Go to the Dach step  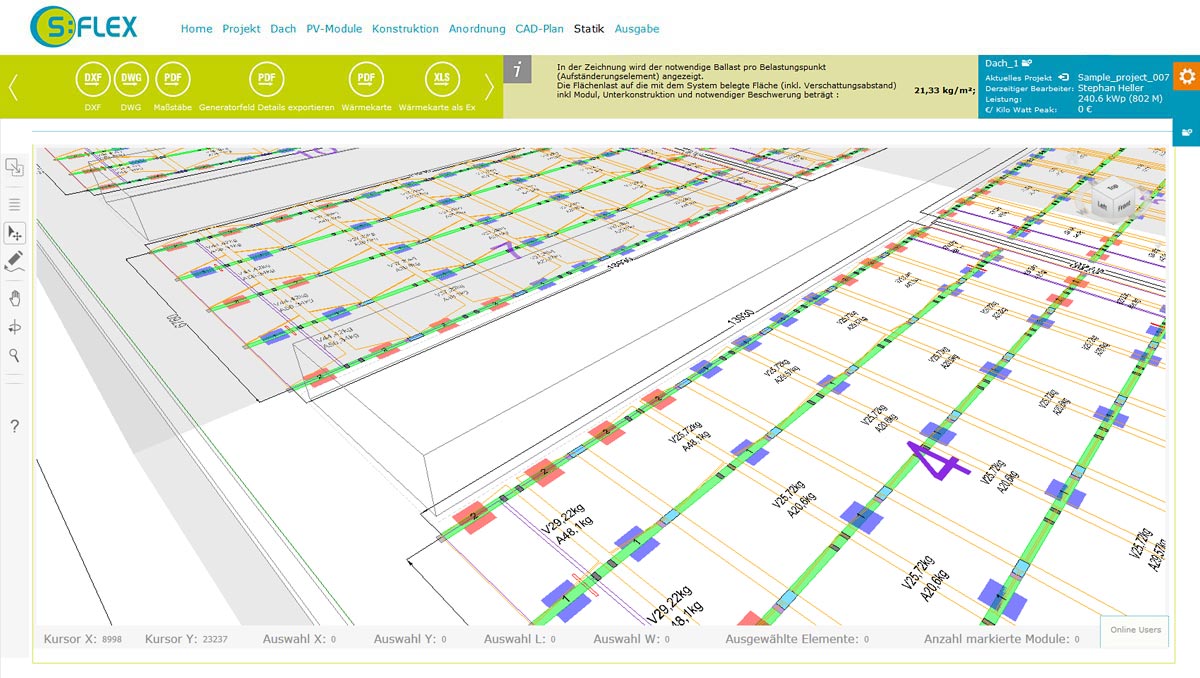(283, 29)
